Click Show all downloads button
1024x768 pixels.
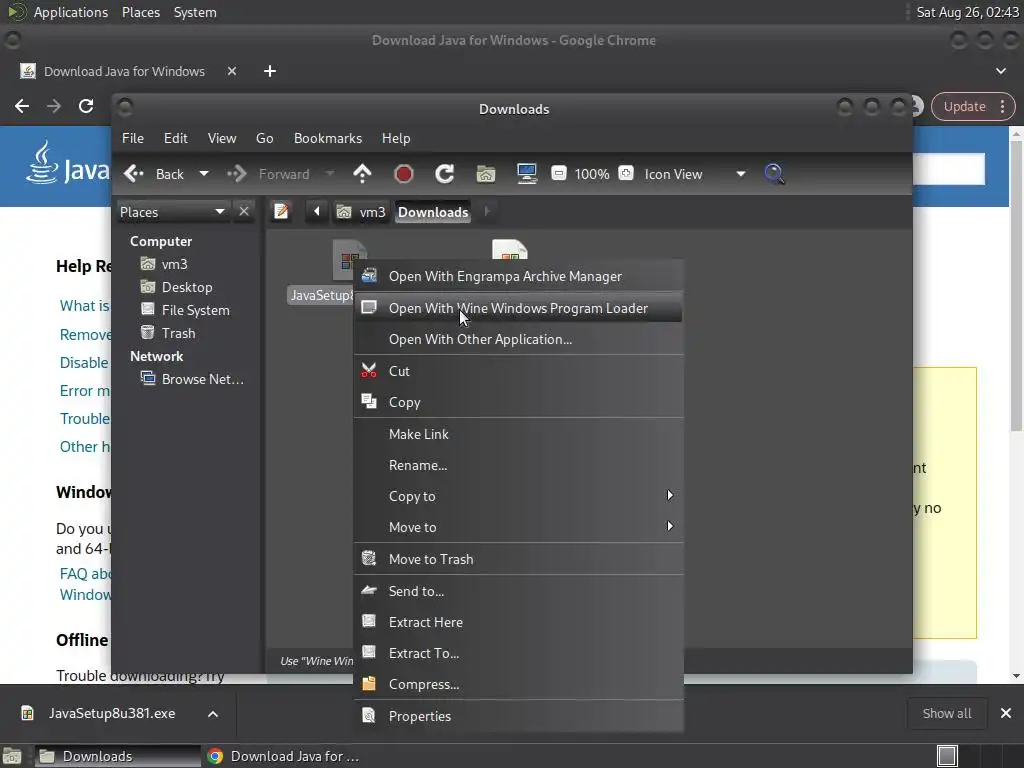click(x=947, y=714)
